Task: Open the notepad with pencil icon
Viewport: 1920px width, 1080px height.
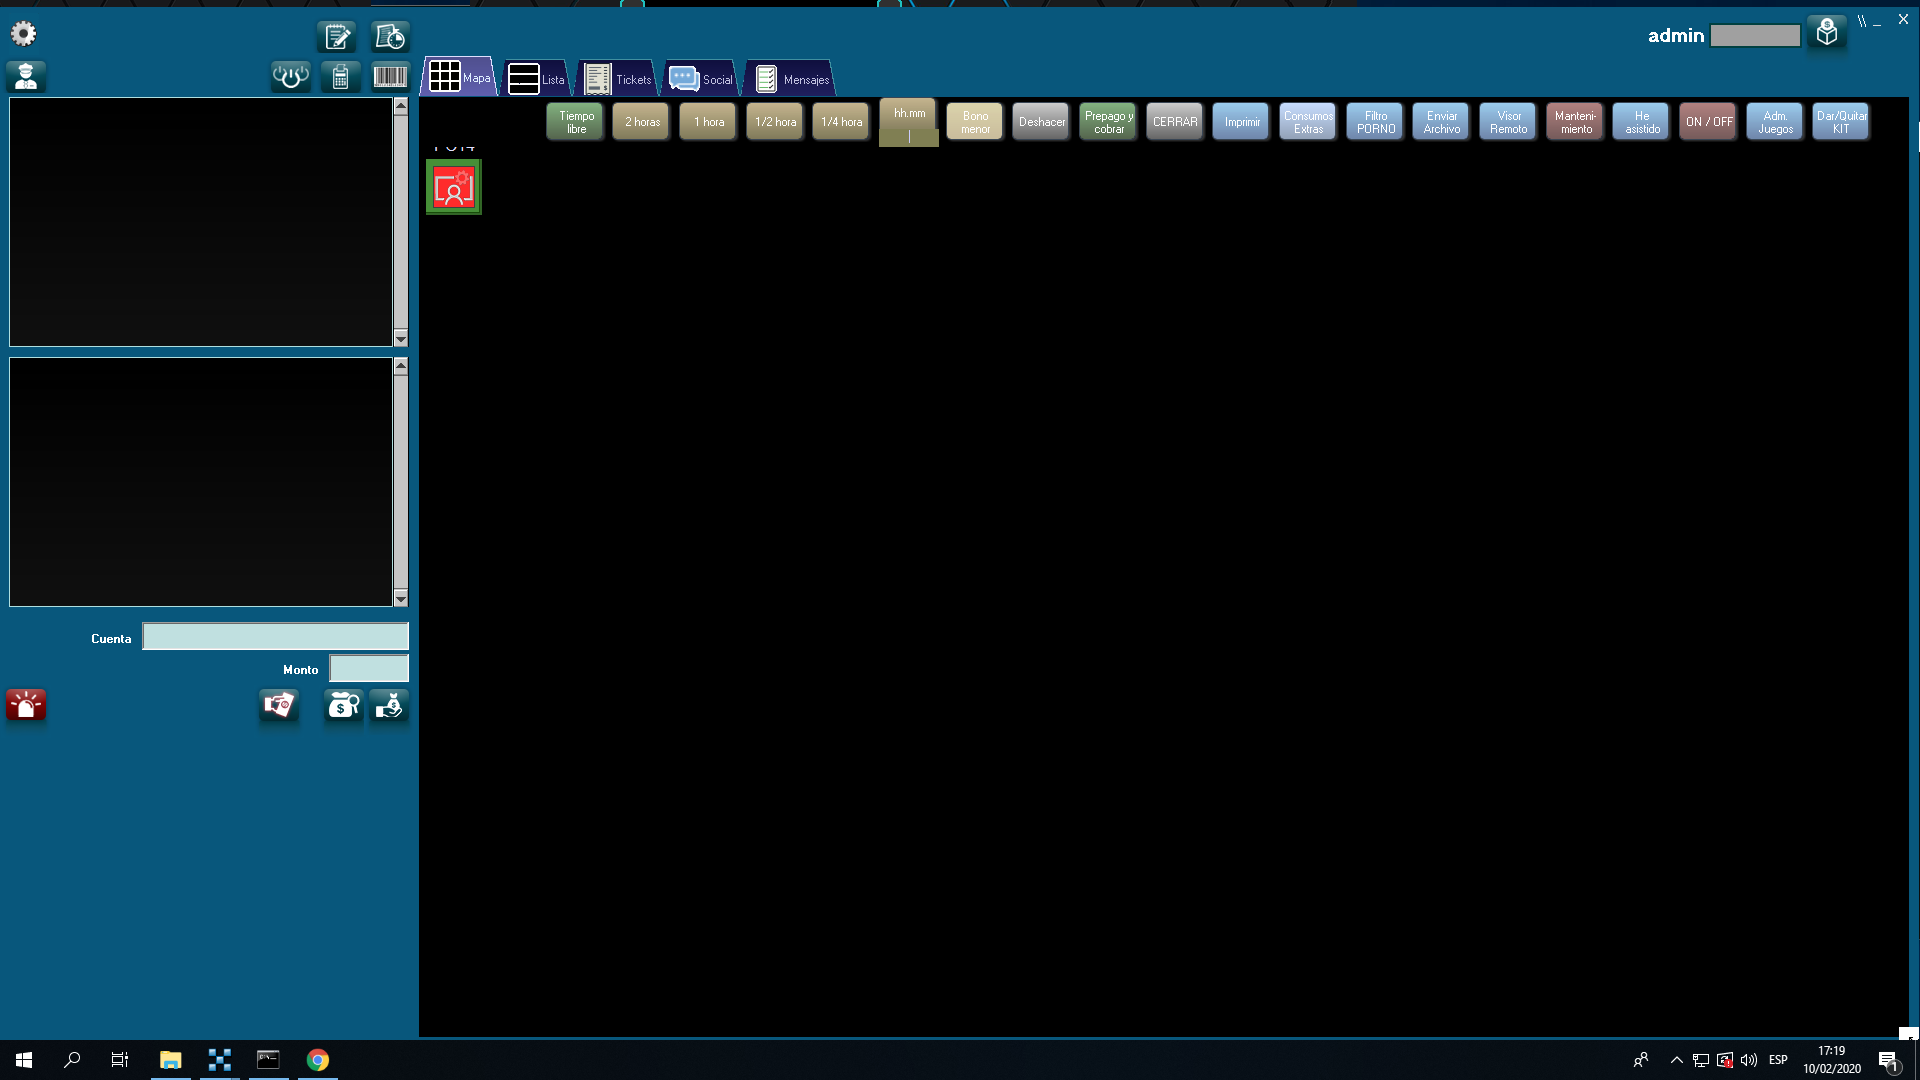Action: click(337, 37)
